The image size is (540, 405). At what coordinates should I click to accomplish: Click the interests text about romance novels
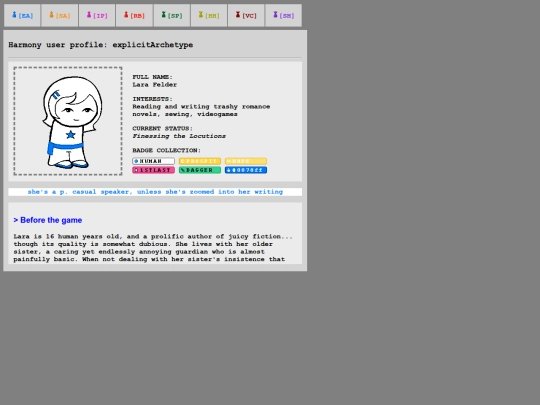[201, 111]
